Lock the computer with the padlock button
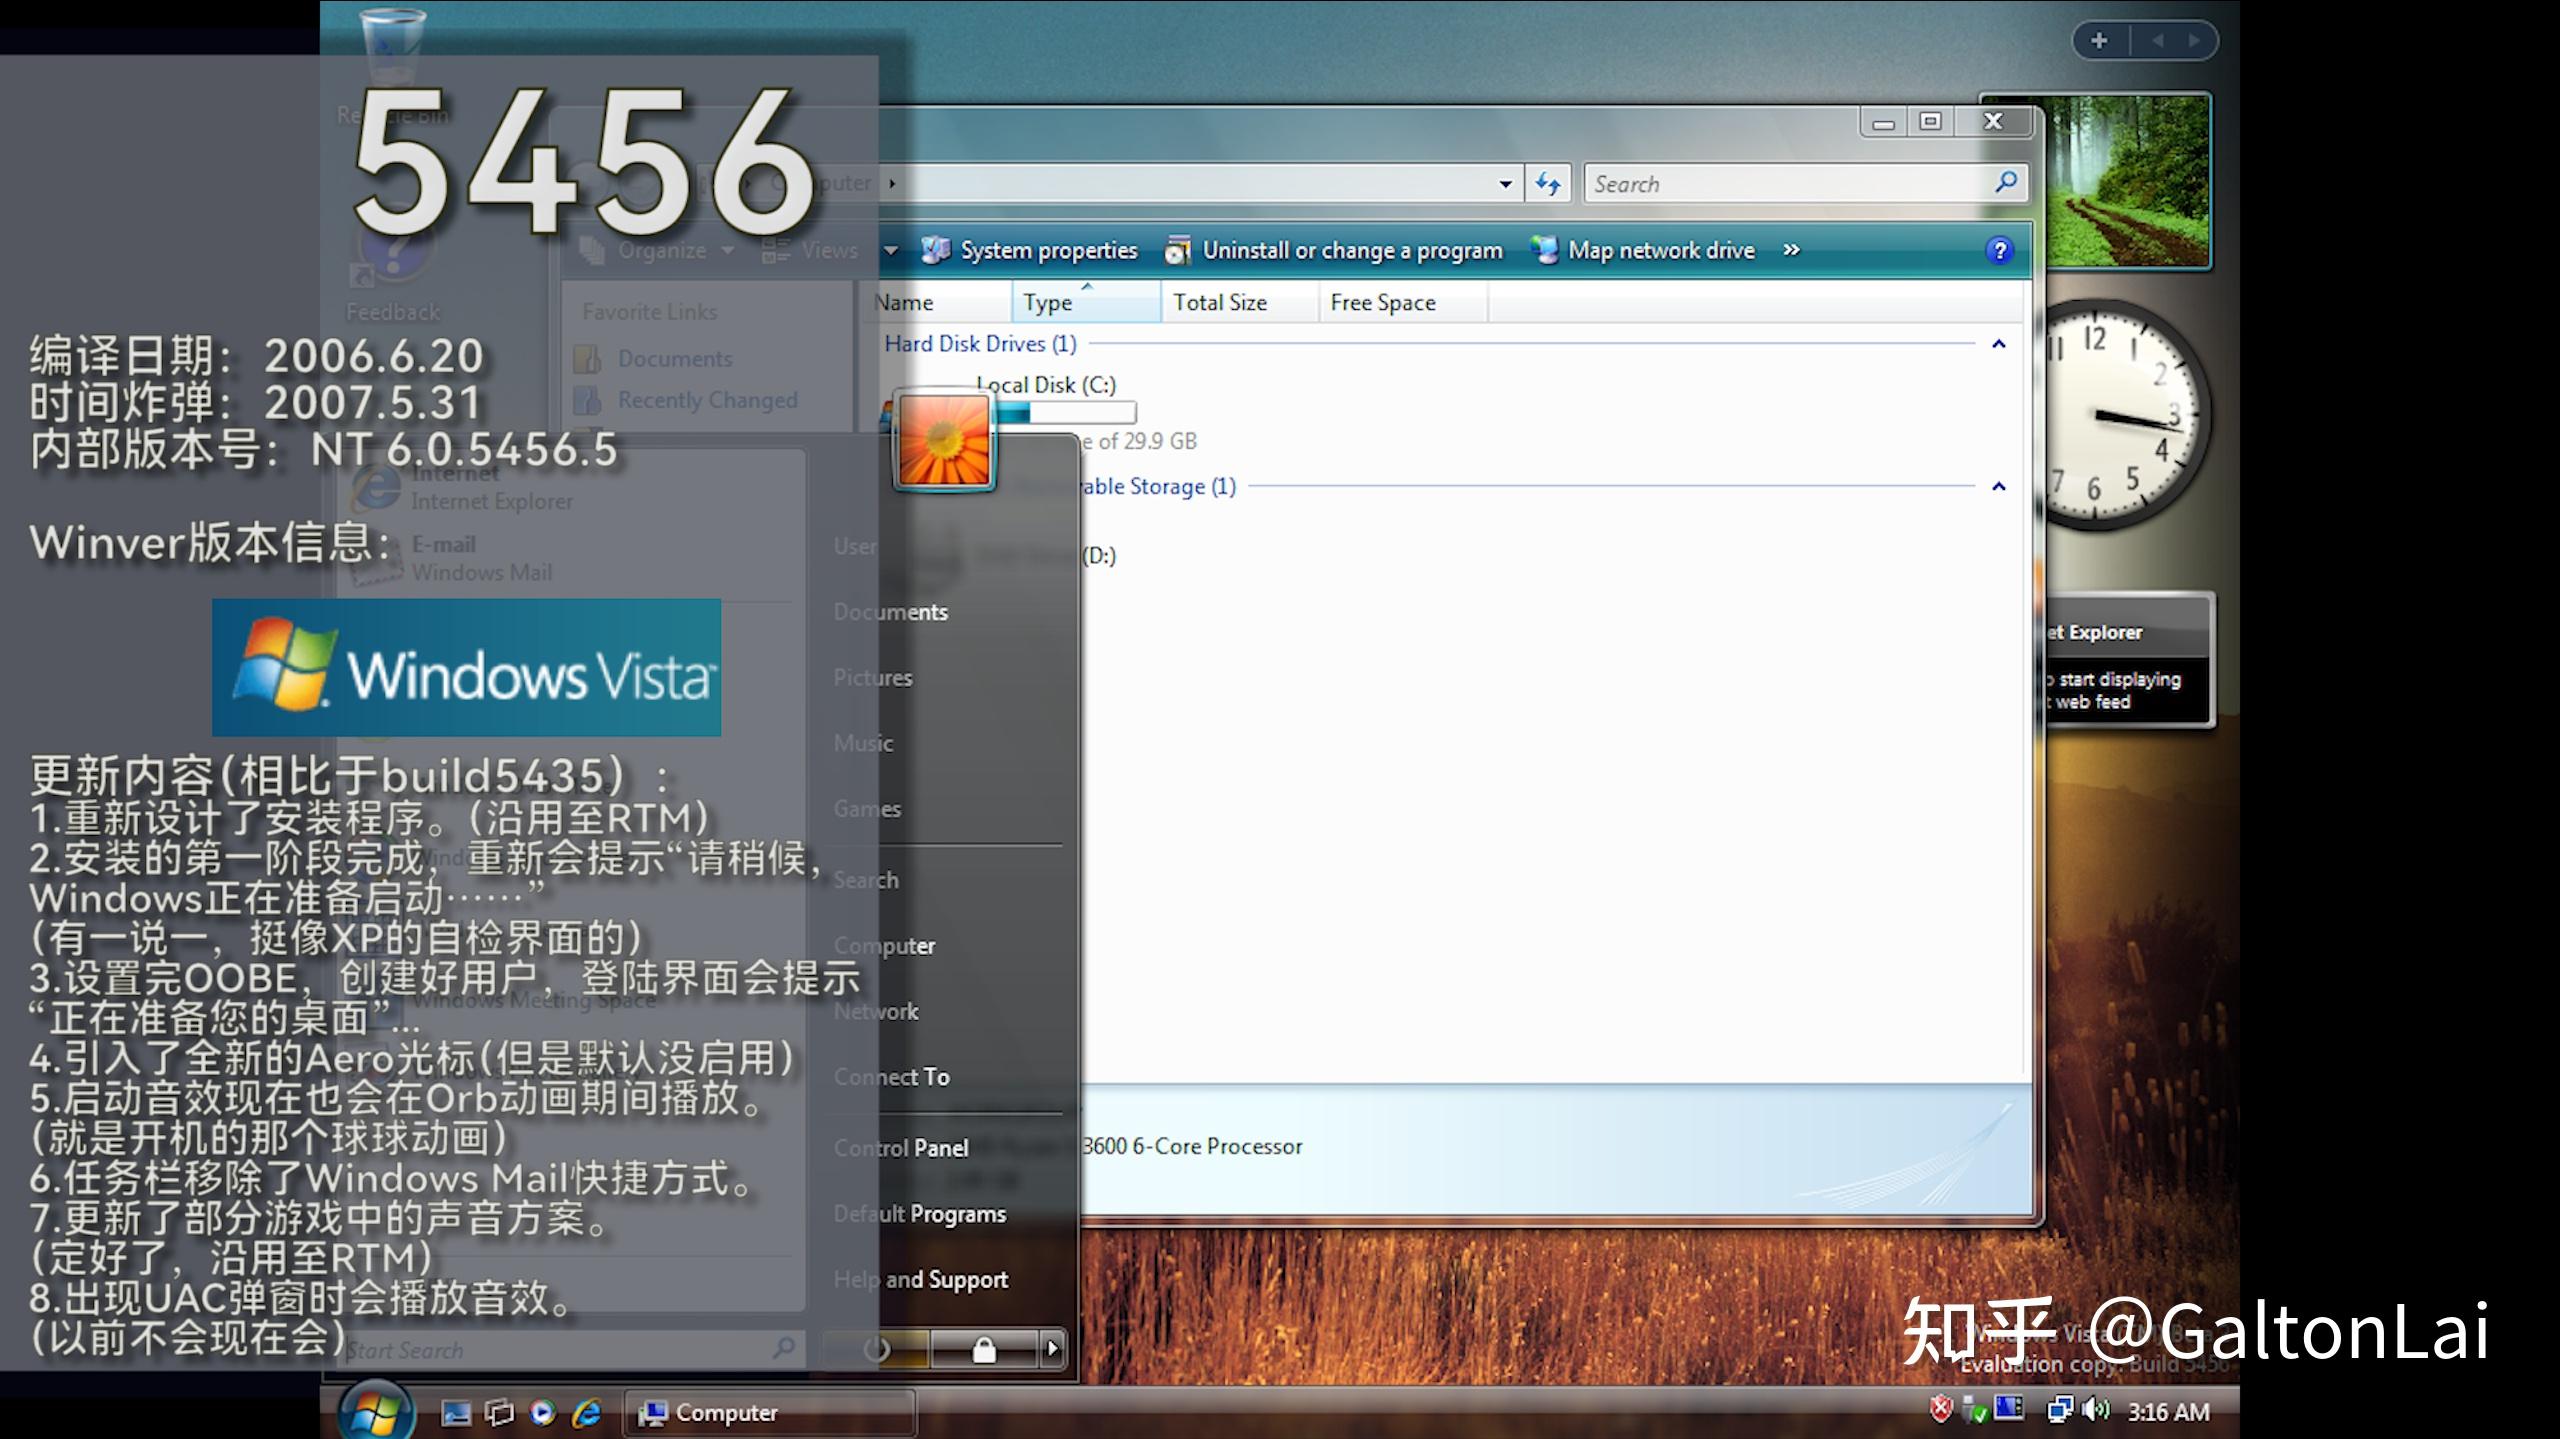This screenshot has height=1439, width=2560. pyautogui.click(x=984, y=1349)
